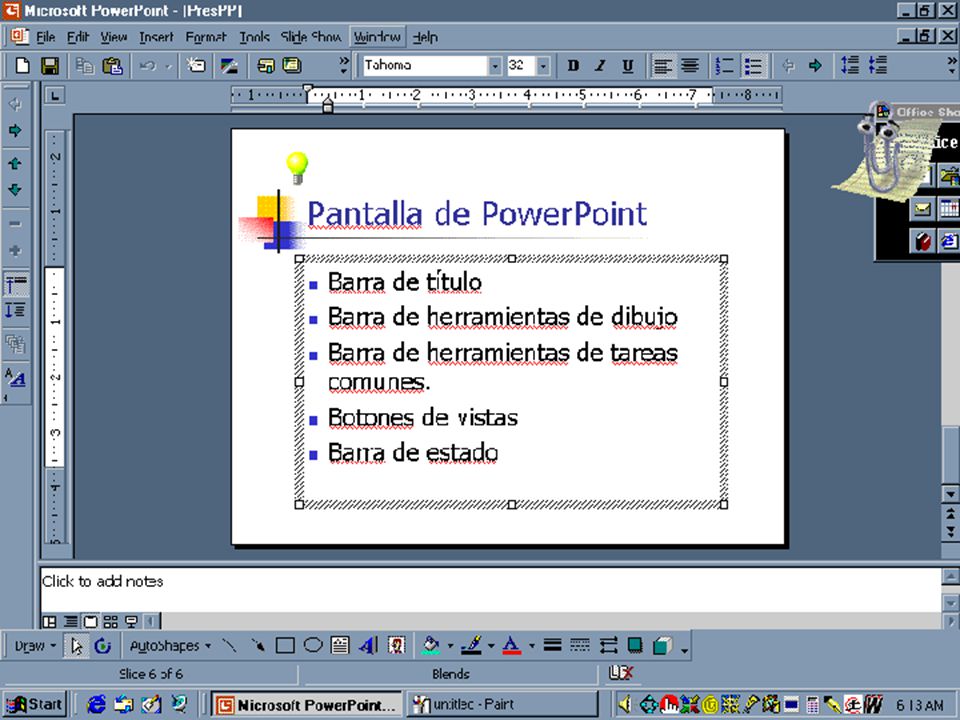The height and width of the screenshot is (720, 960).
Task: Click the Increase Paragraph Spacing icon
Action: pos(850,66)
